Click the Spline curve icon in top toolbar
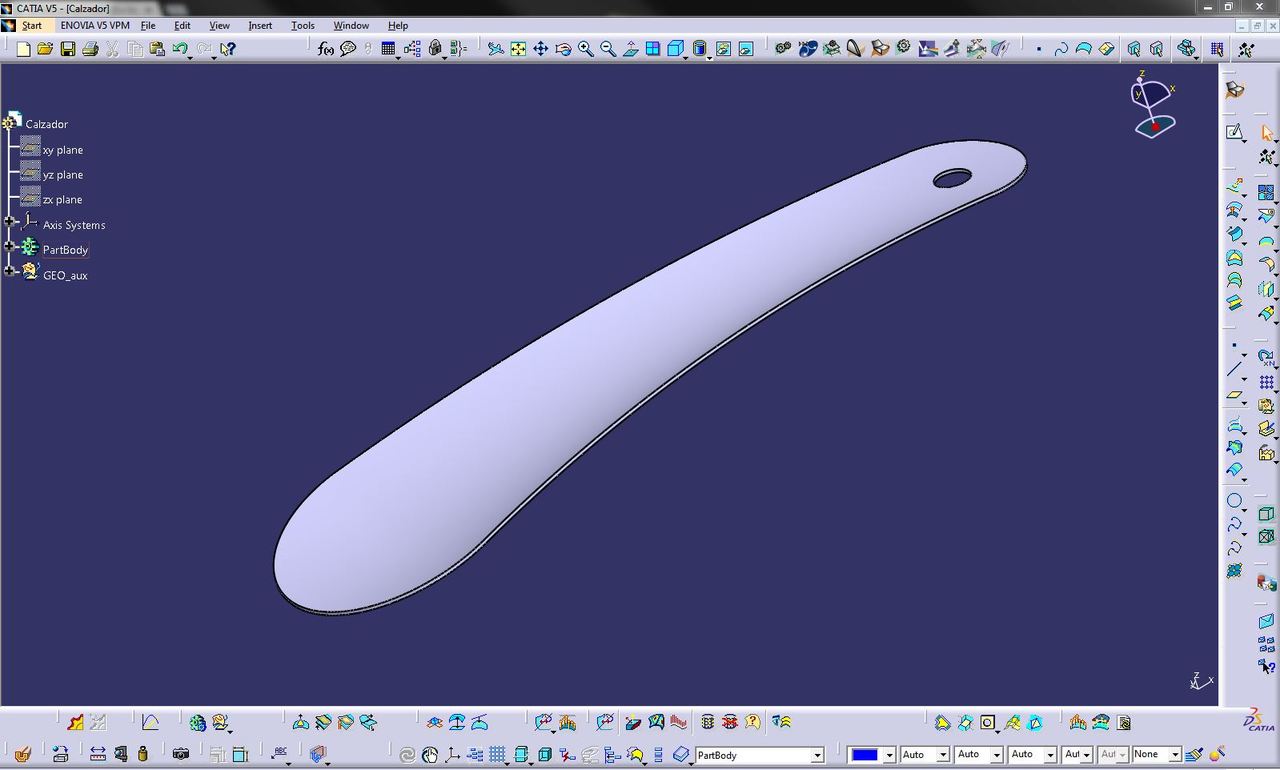Screen dimensions: 1280x770 coord(1061,48)
